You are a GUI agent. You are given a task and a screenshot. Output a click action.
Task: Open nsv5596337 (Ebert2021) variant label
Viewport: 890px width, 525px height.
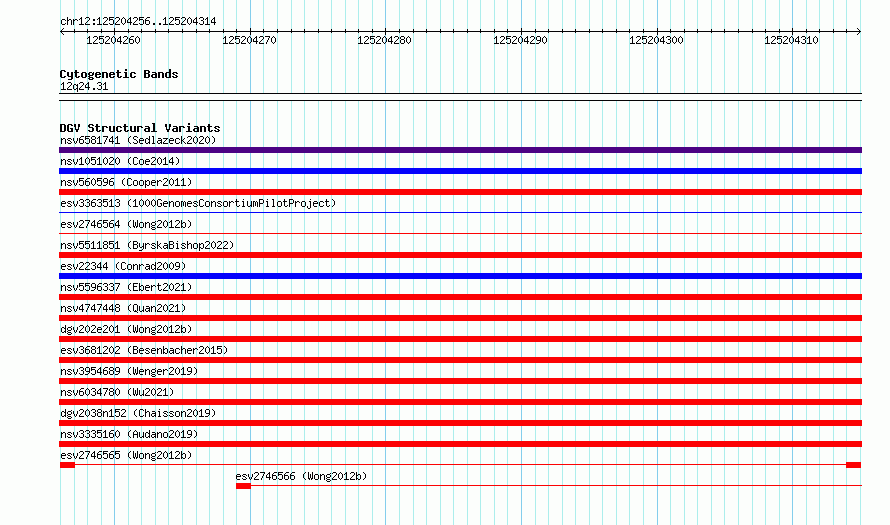tap(126, 287)
